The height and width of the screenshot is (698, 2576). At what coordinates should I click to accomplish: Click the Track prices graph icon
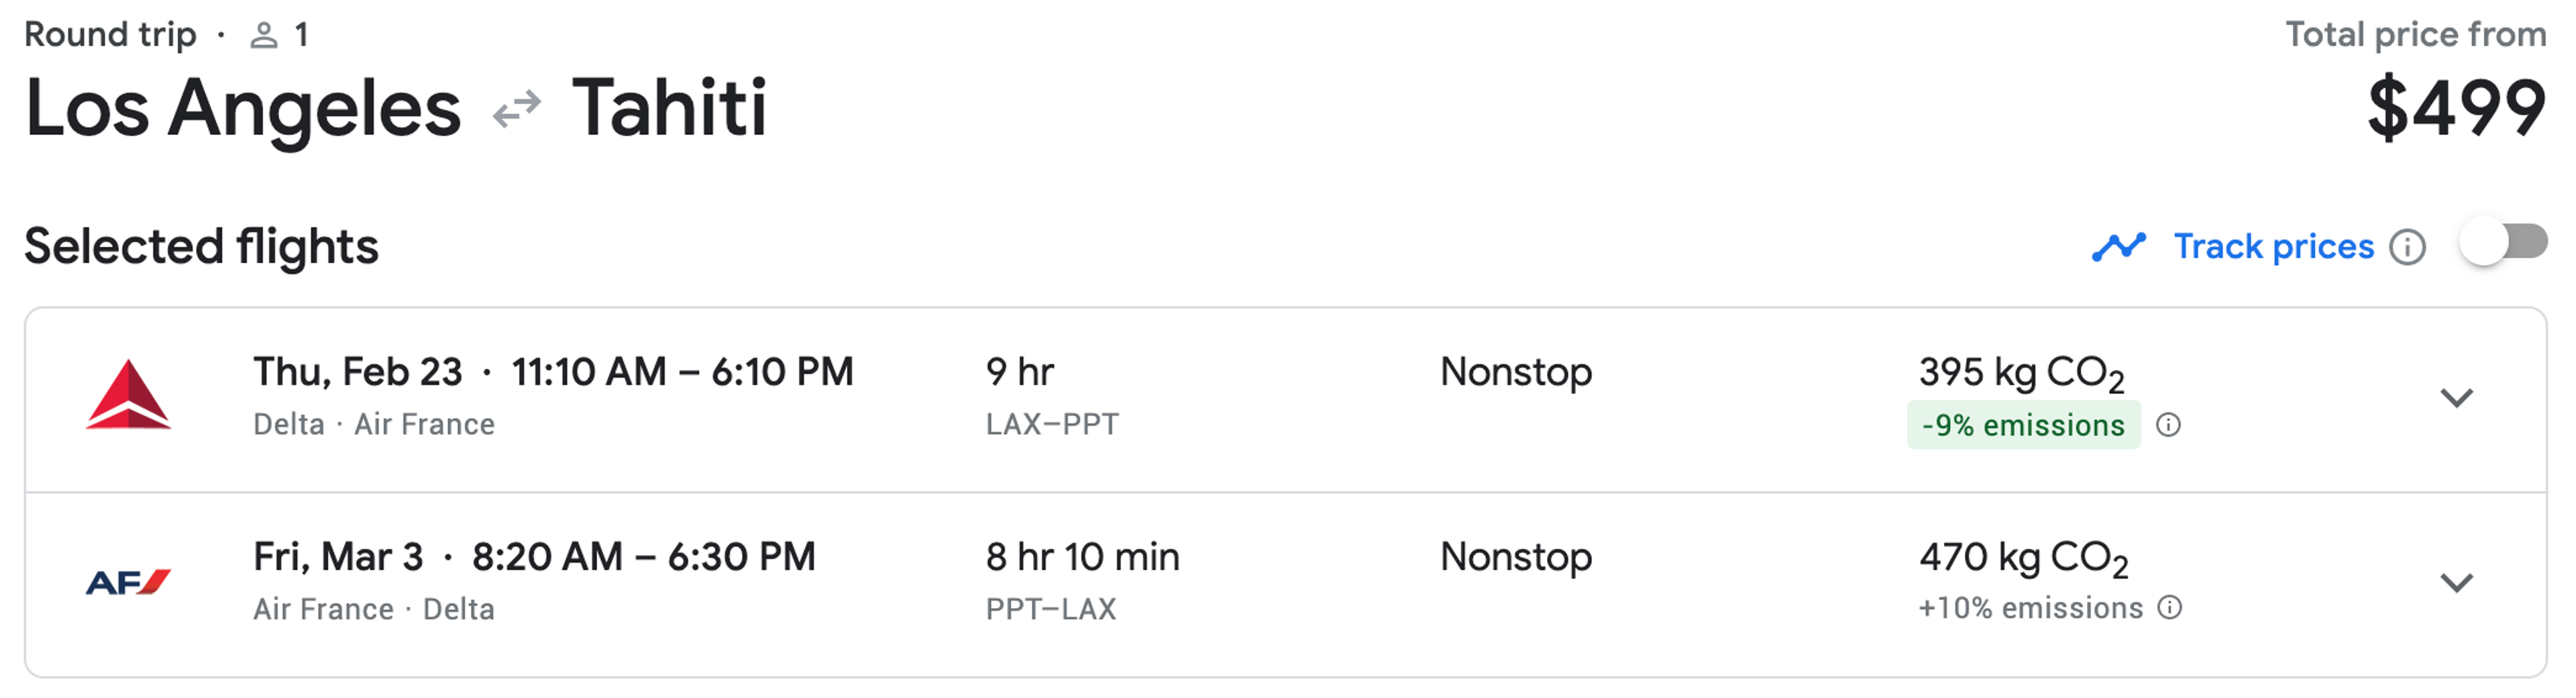click(2118, 247)
